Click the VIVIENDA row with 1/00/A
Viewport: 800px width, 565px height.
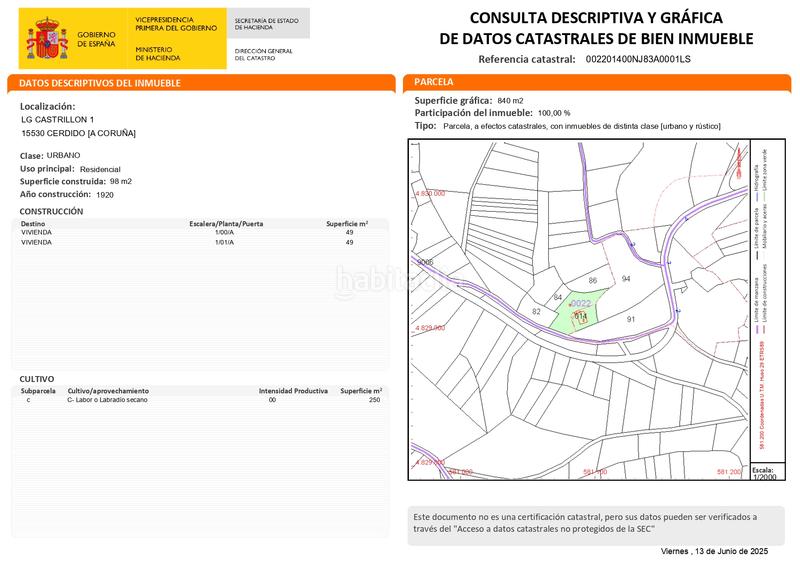coord(199,232)
